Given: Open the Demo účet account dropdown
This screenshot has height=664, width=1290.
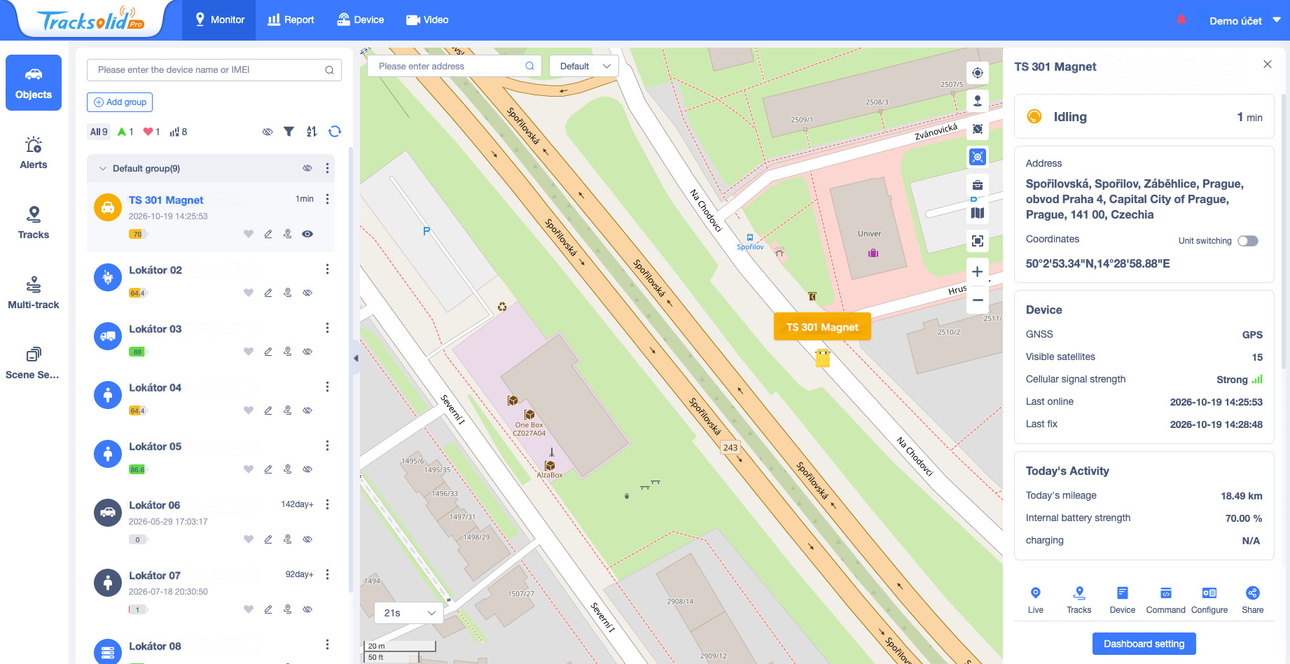Looking at the screenshot, I should click(1244, 20).
